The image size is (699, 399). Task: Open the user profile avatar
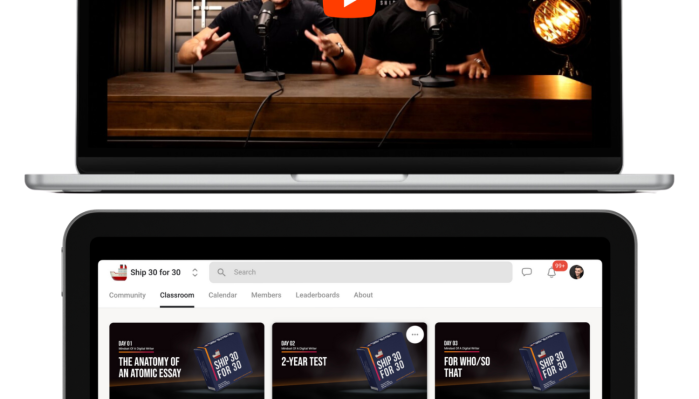[x=576, y=272]
